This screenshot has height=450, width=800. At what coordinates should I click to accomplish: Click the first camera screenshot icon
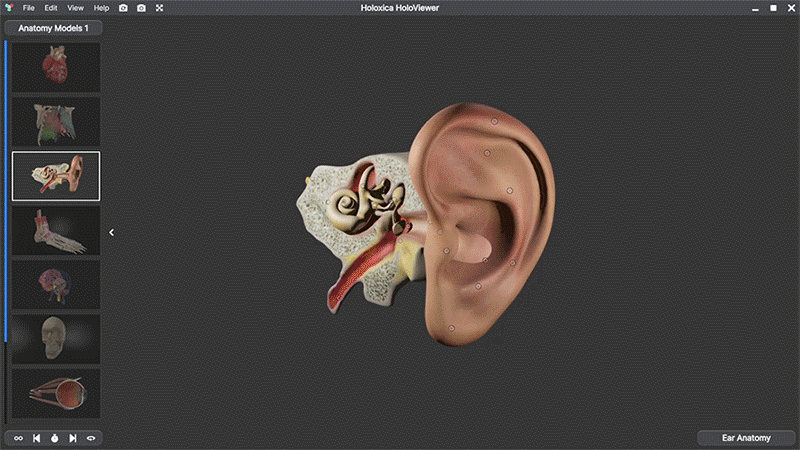click(123, 8)
